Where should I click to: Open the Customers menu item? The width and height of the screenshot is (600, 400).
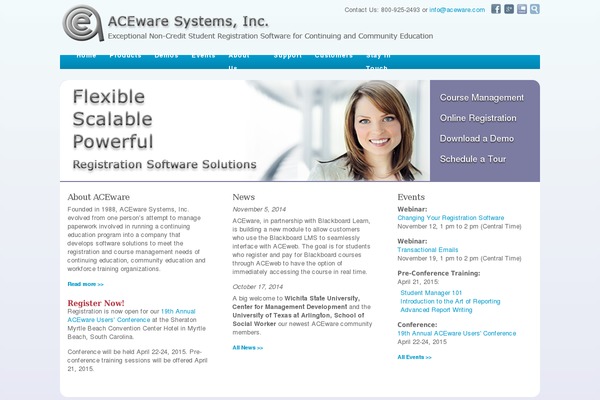[x=333, y=56]
